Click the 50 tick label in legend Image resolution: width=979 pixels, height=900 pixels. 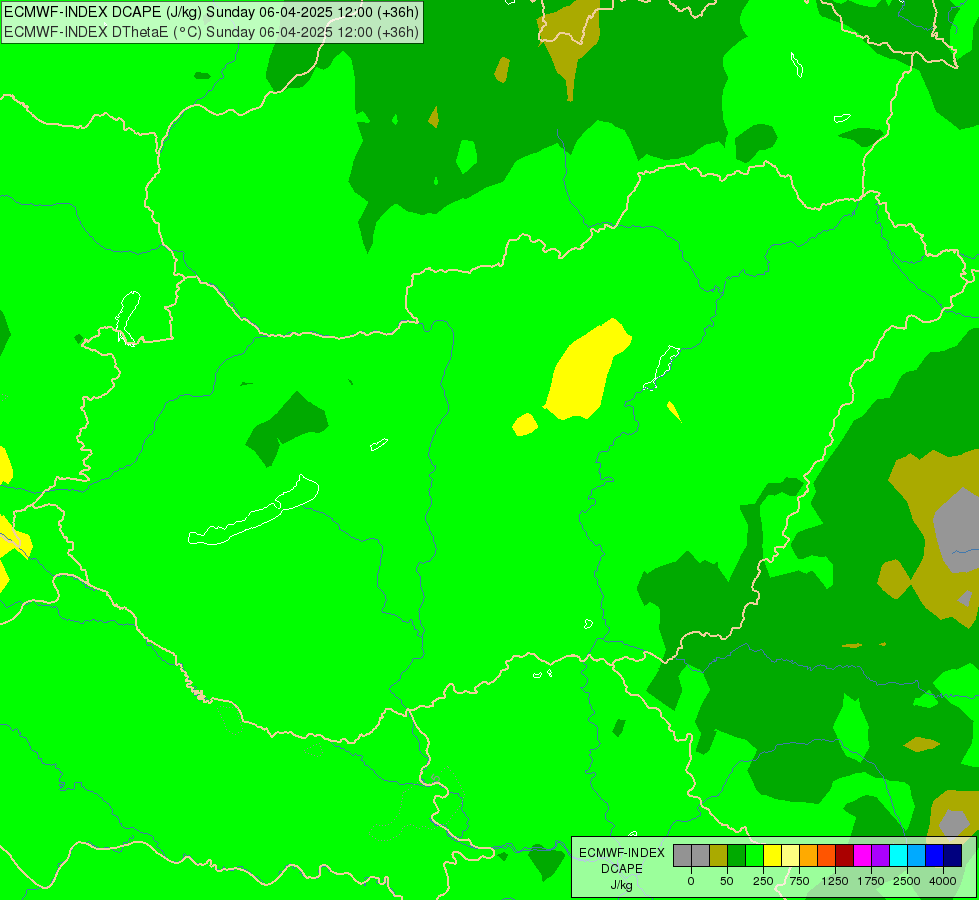(727, 881)
